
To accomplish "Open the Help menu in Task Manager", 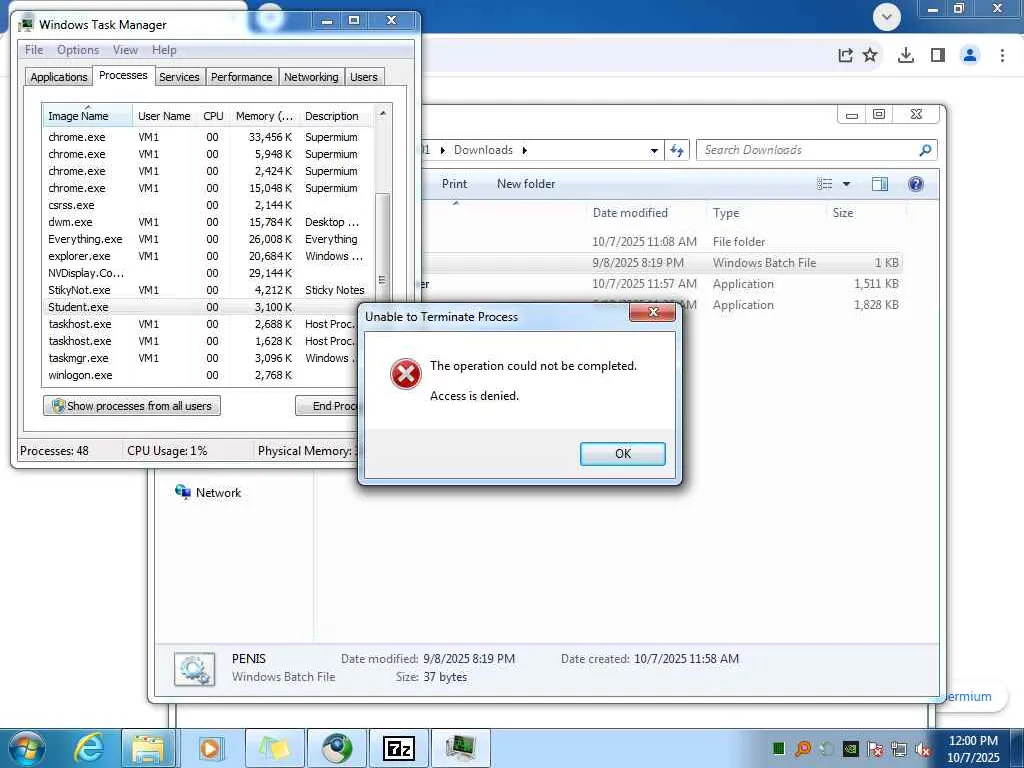I will tap(164, 50).
